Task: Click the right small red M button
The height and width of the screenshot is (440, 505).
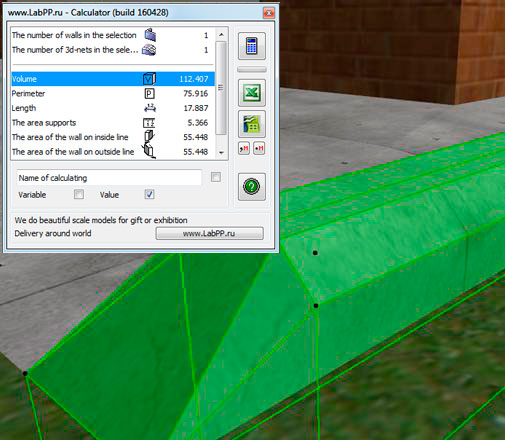Action: pyautogui.click(x=259, y=148)
